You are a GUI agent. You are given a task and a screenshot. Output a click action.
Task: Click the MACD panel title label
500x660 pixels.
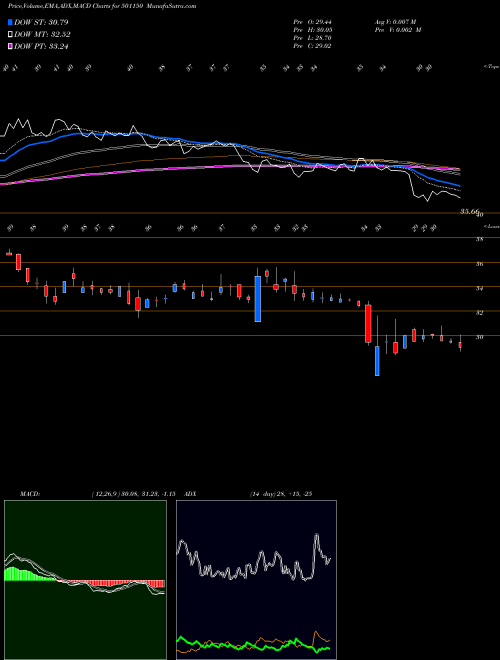pyautogui.click(x=29, y=494)
